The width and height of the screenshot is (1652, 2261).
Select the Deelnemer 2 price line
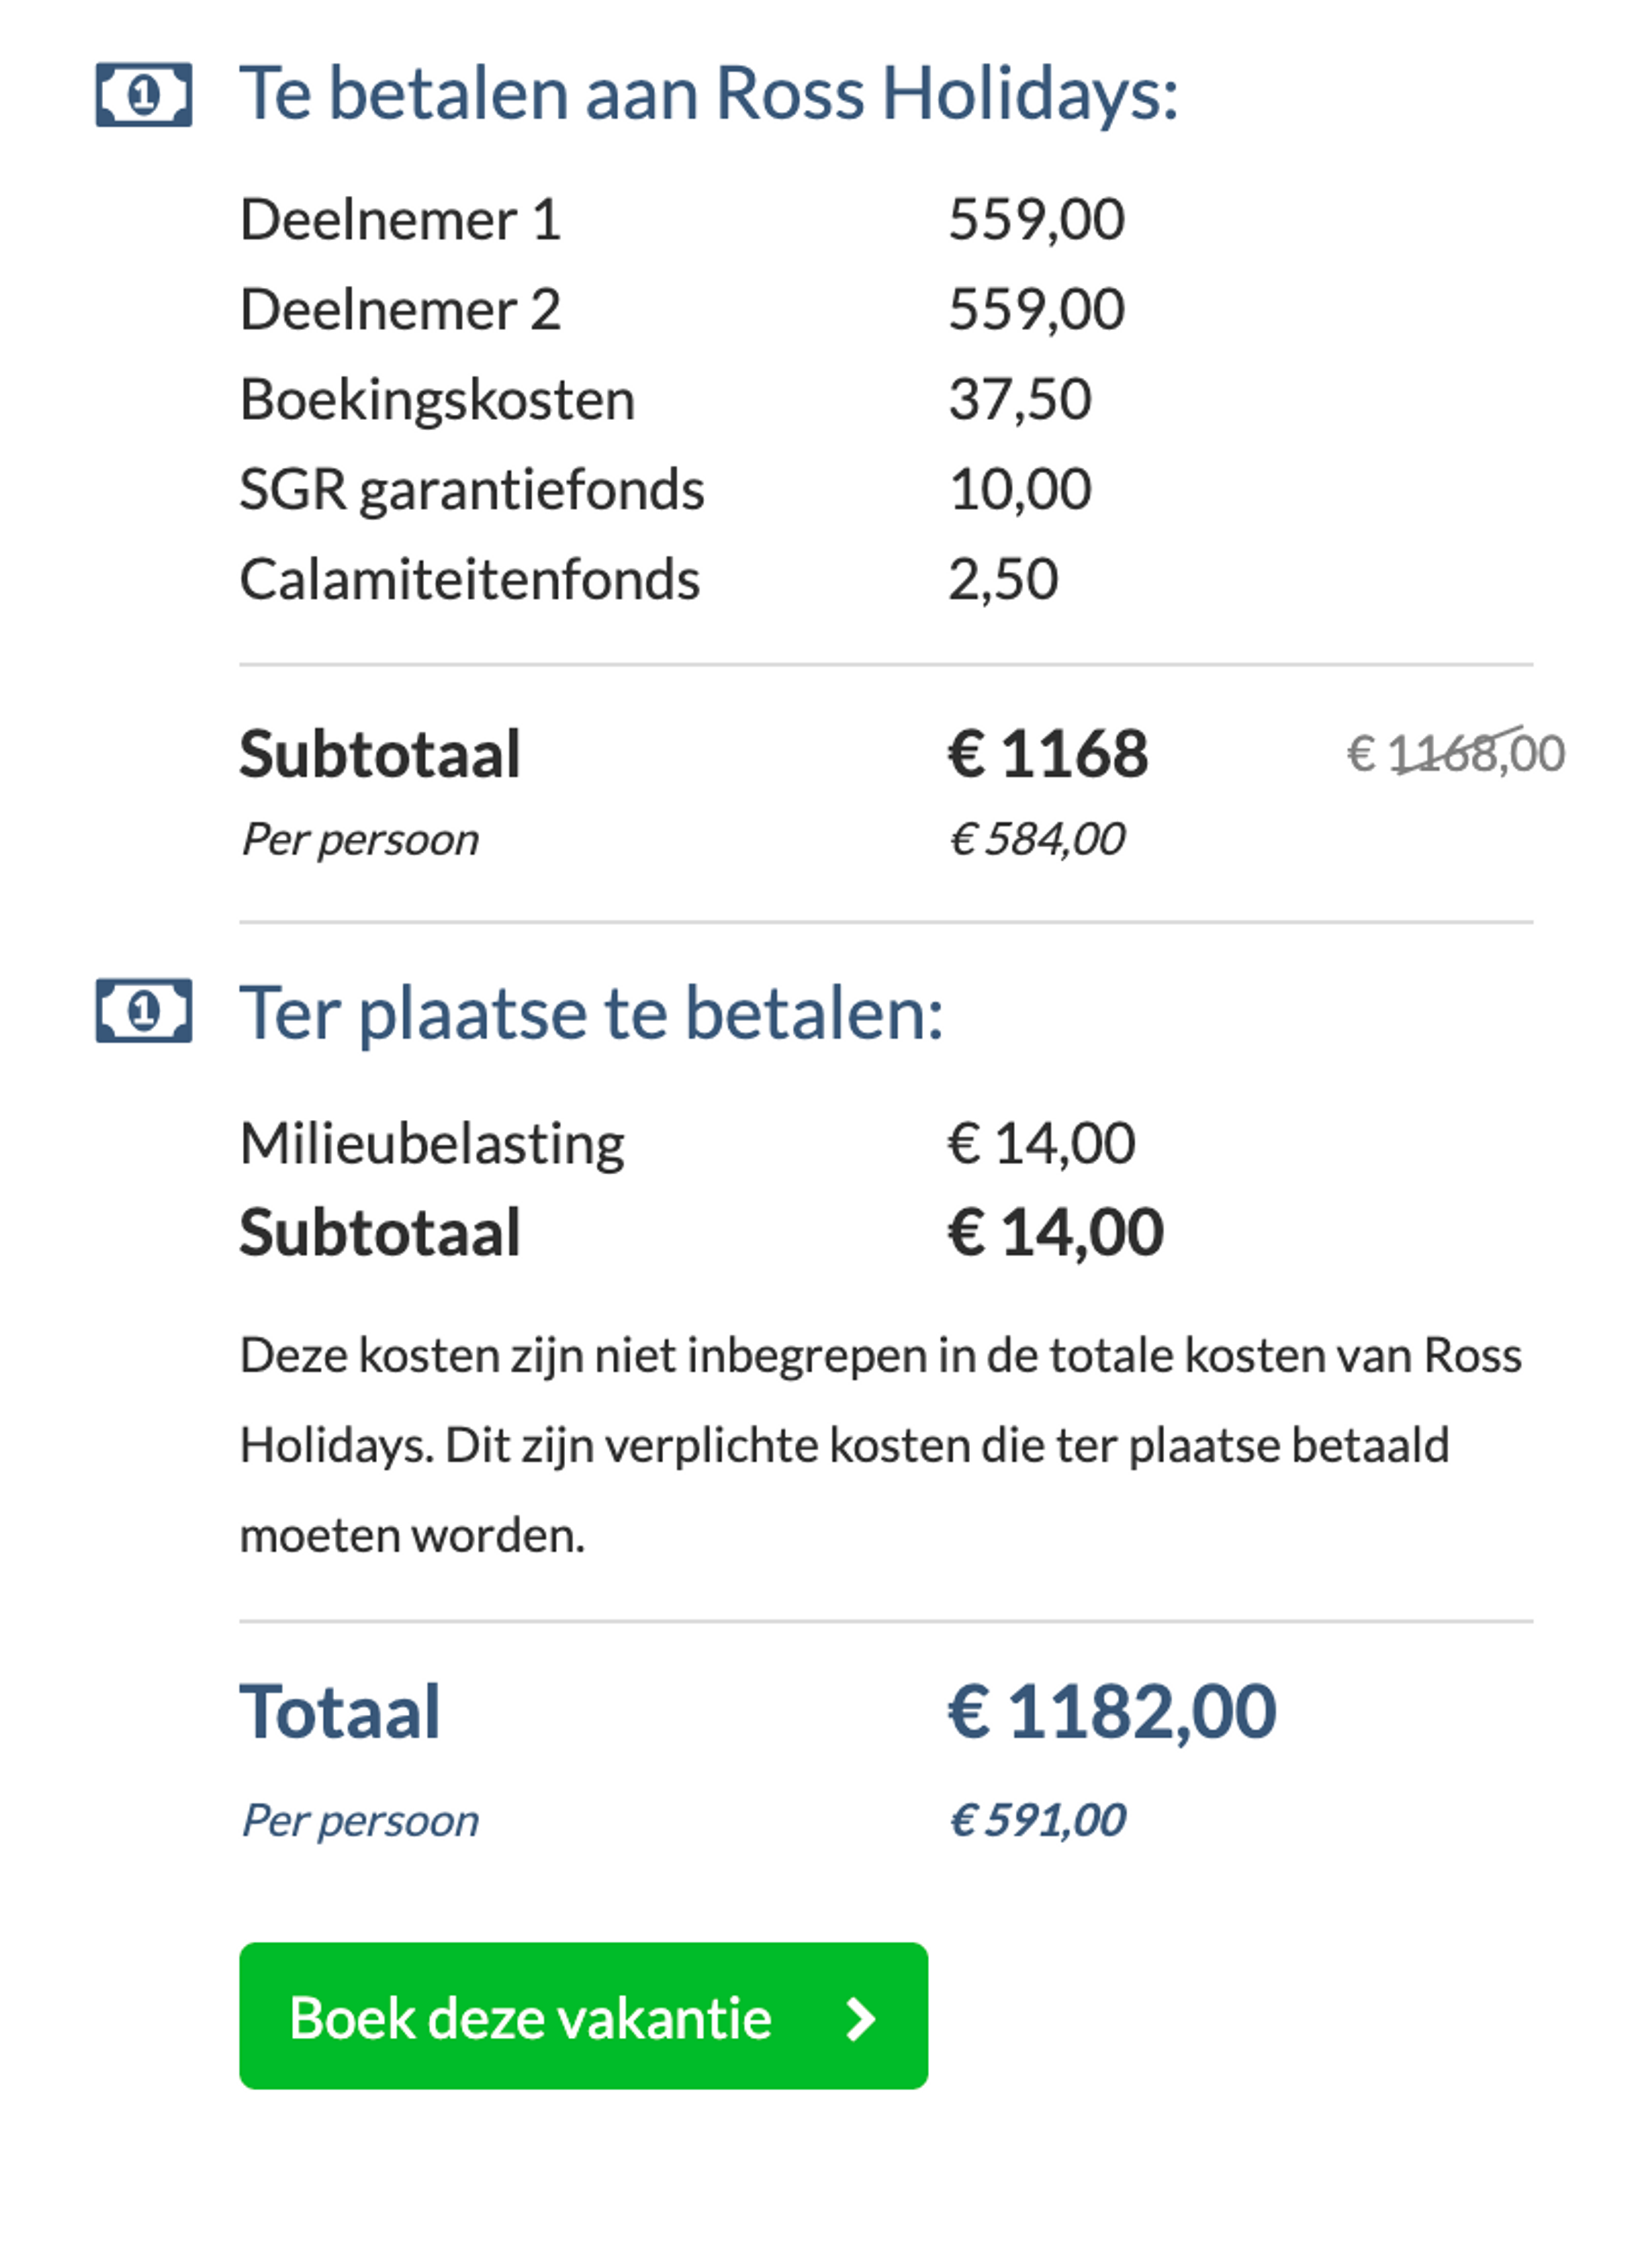coord(1037,310)
